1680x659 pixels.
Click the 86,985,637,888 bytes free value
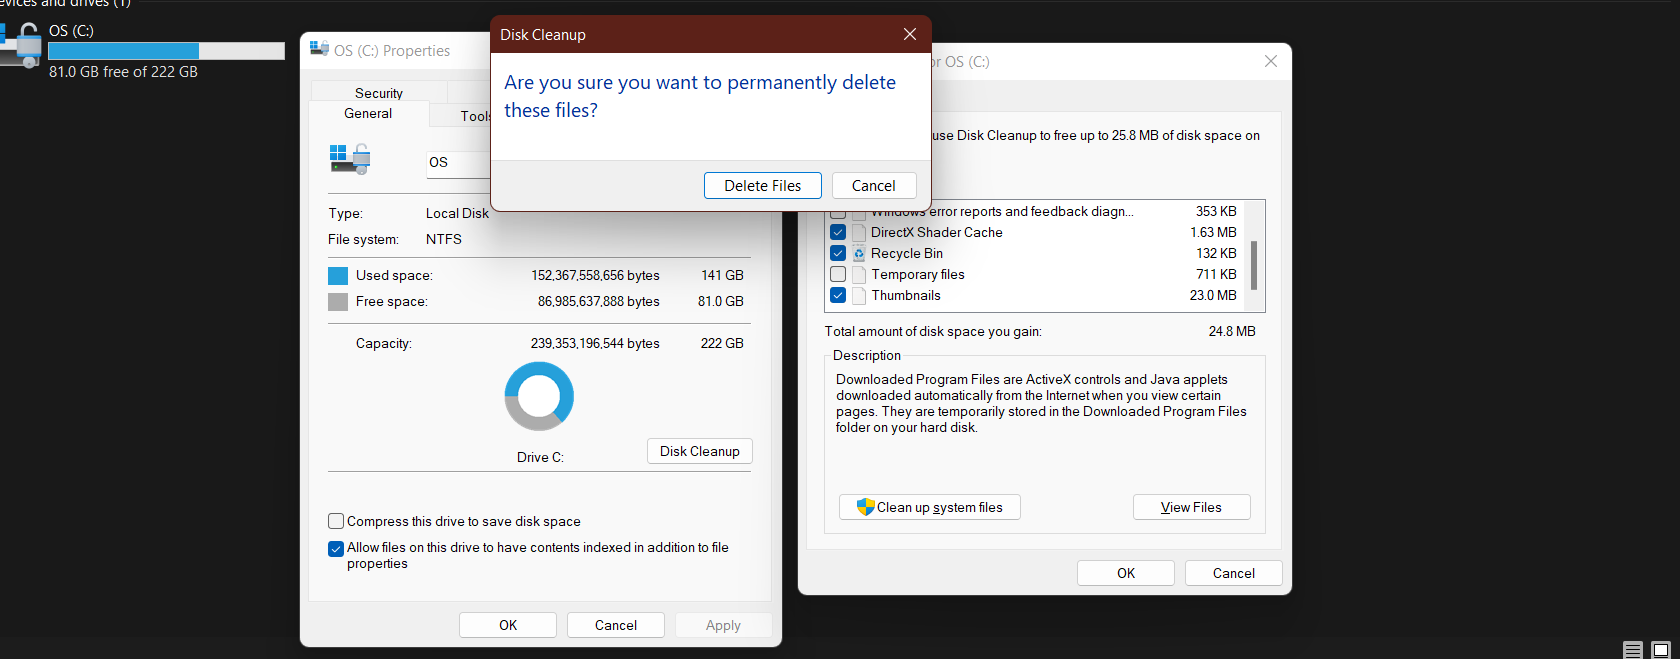[x=599, y=301]
